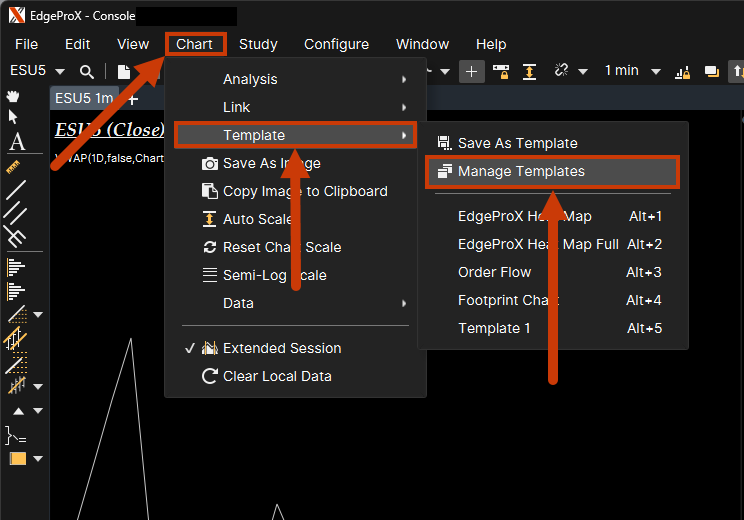Select the pitchfork drawing tool
This screenshot has width=744, height=520.
[15, 236]
